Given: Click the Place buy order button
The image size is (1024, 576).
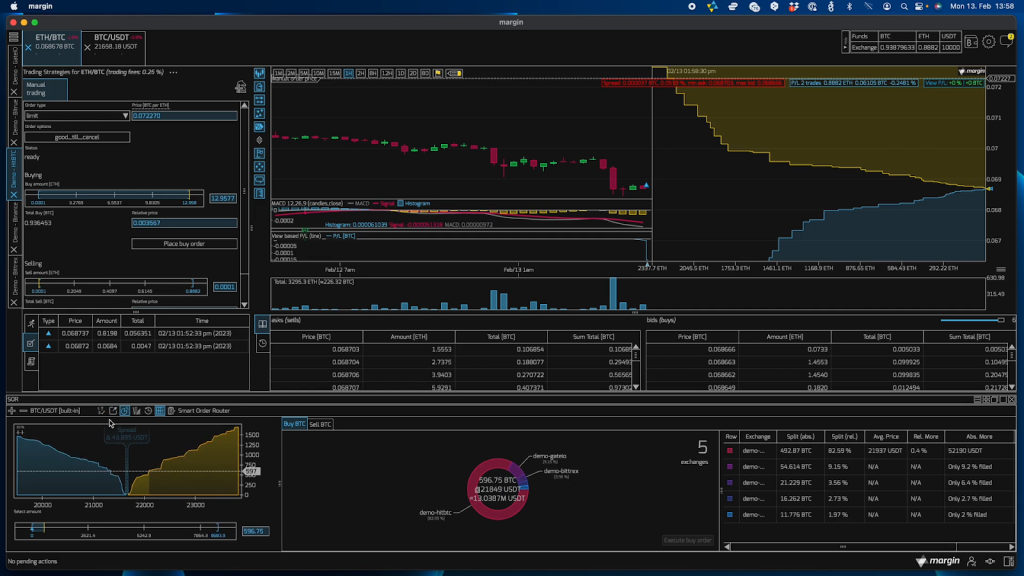Looking at the screenshot, I should pyautogui.click(x=184, y=244).
